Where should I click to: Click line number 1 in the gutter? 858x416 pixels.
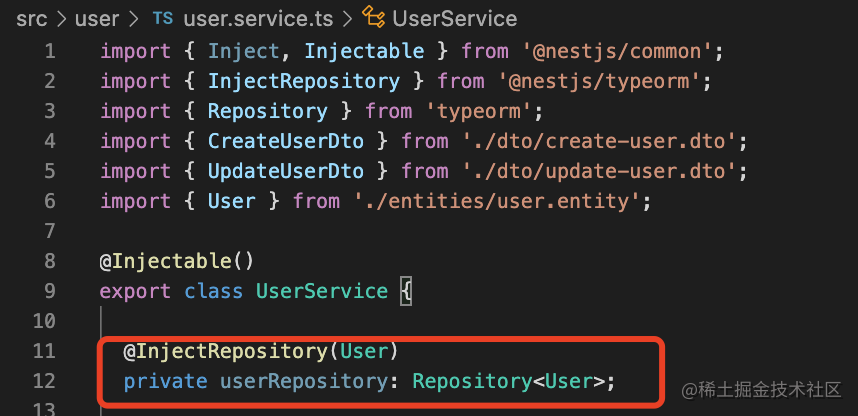tap(50, 51)
